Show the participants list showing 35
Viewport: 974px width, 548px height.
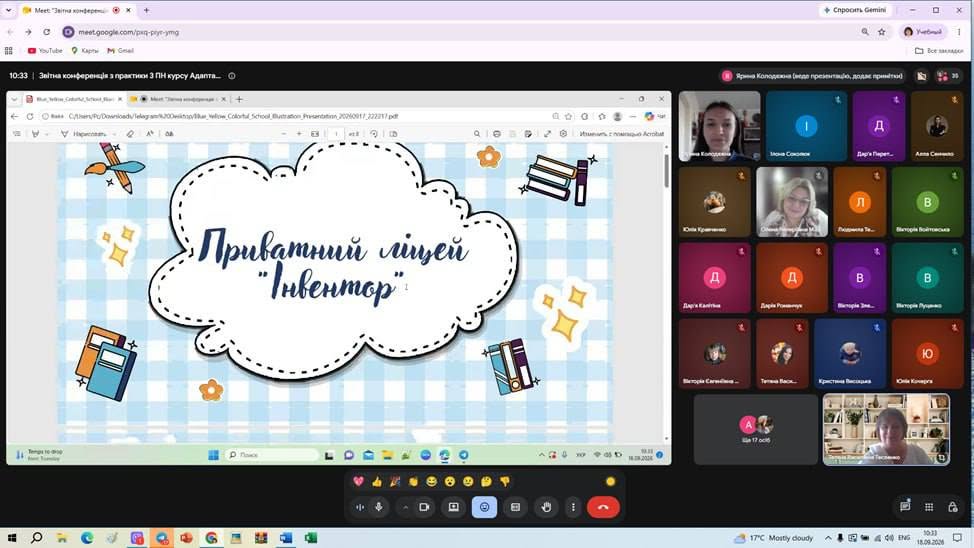click(949, 76)
